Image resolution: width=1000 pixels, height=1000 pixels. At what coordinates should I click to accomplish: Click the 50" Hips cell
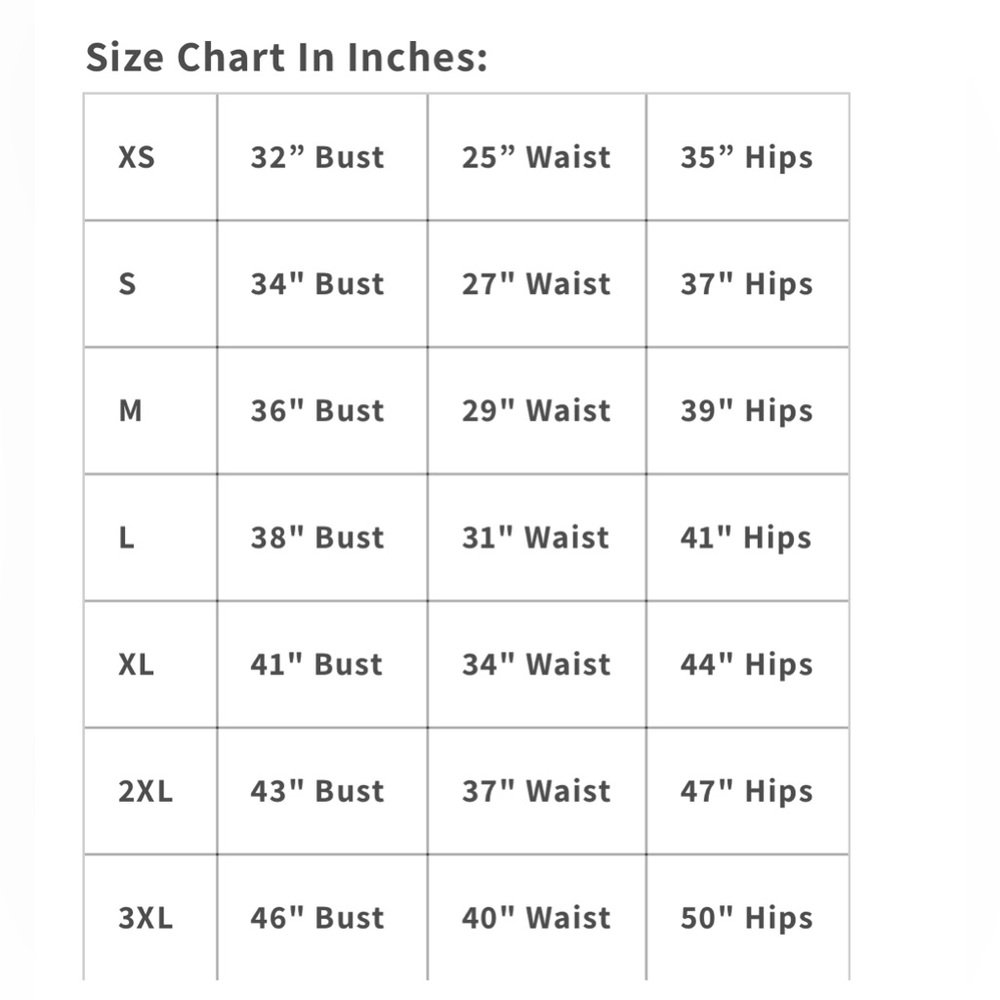point(747,918)
